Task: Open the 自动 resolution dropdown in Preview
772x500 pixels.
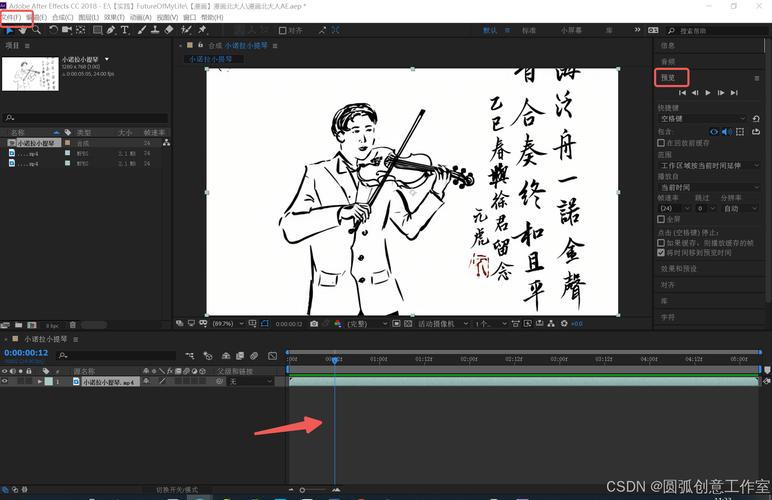Action: [740, 209]
